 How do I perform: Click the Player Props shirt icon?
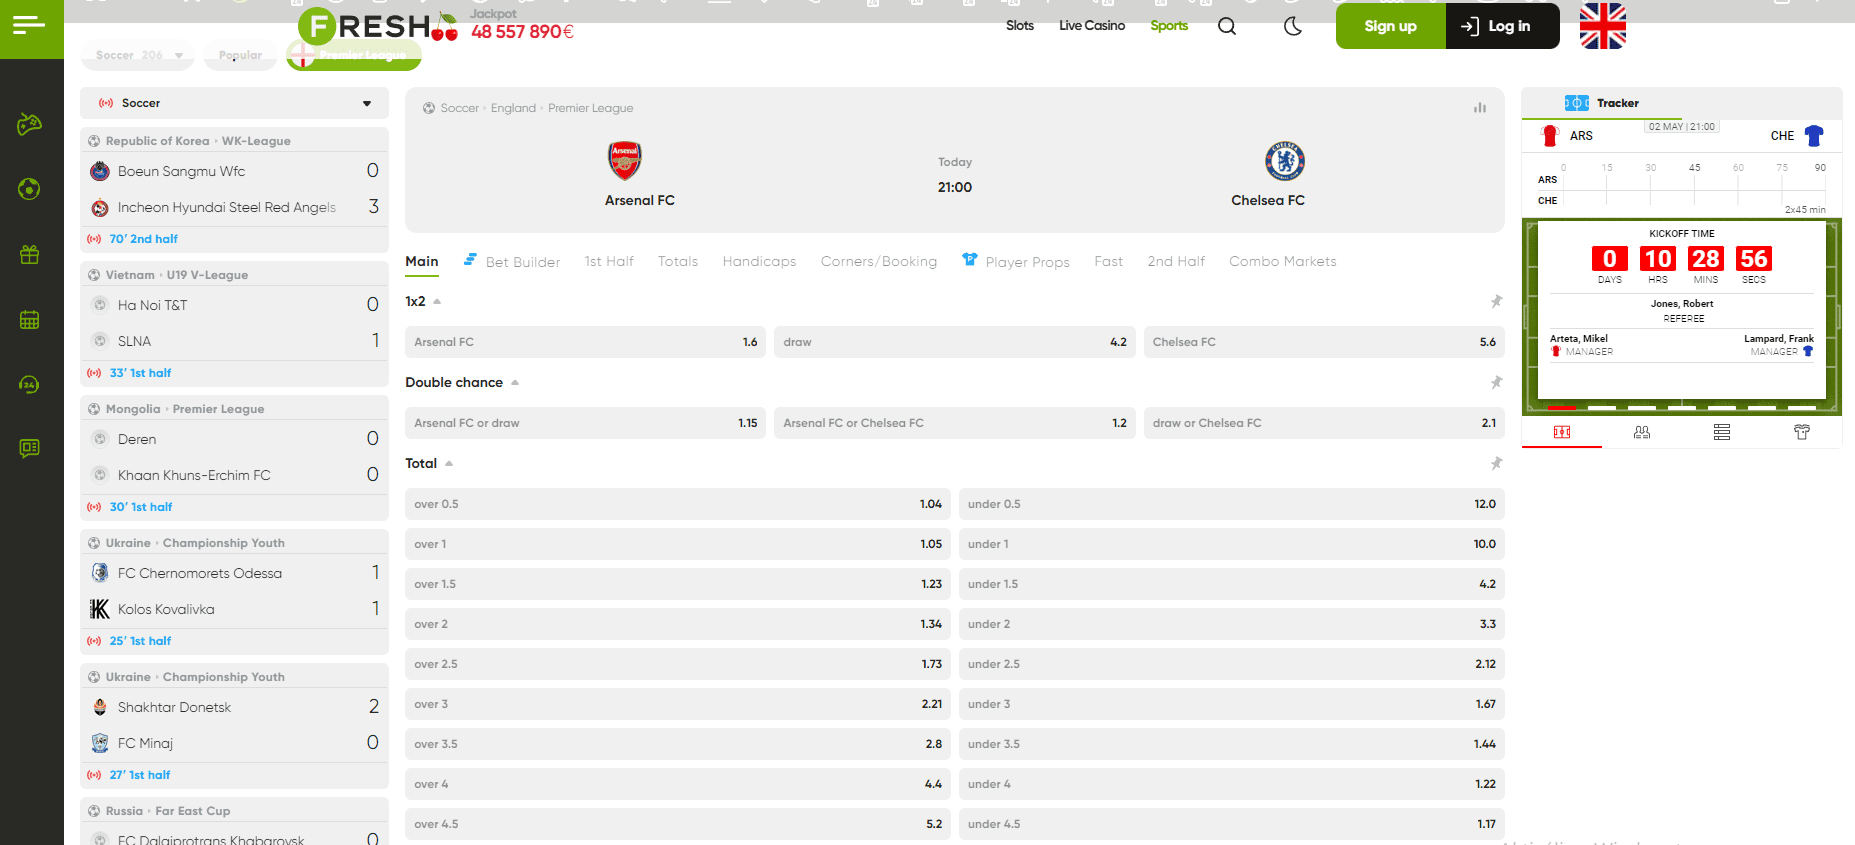pos(969,260)
